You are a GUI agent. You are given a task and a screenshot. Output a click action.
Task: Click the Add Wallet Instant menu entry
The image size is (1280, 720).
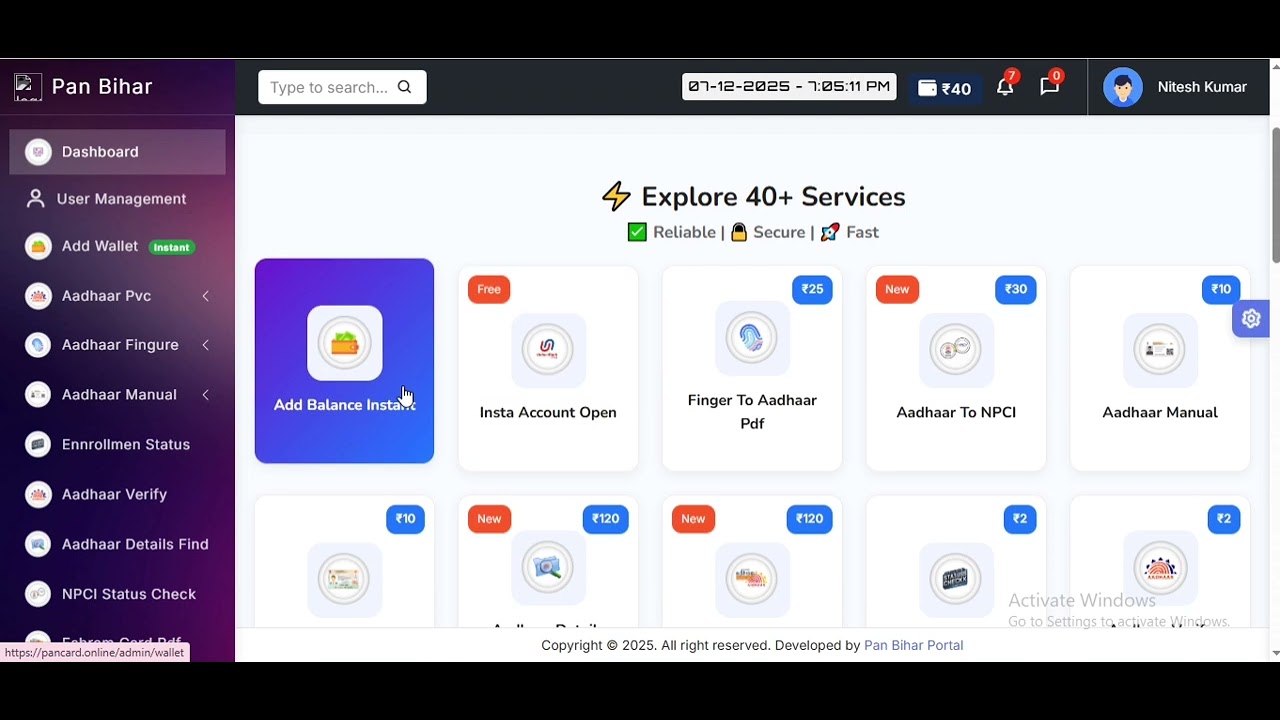click(x=117, y=246)
